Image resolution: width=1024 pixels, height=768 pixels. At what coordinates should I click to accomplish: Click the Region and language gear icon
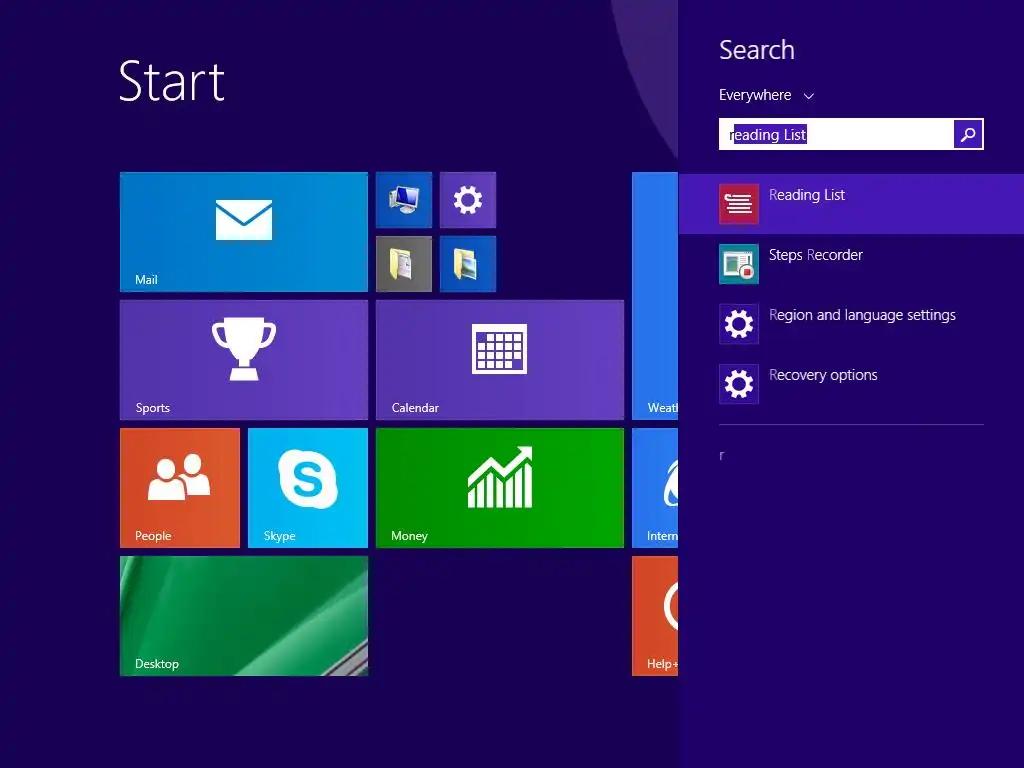739,324
